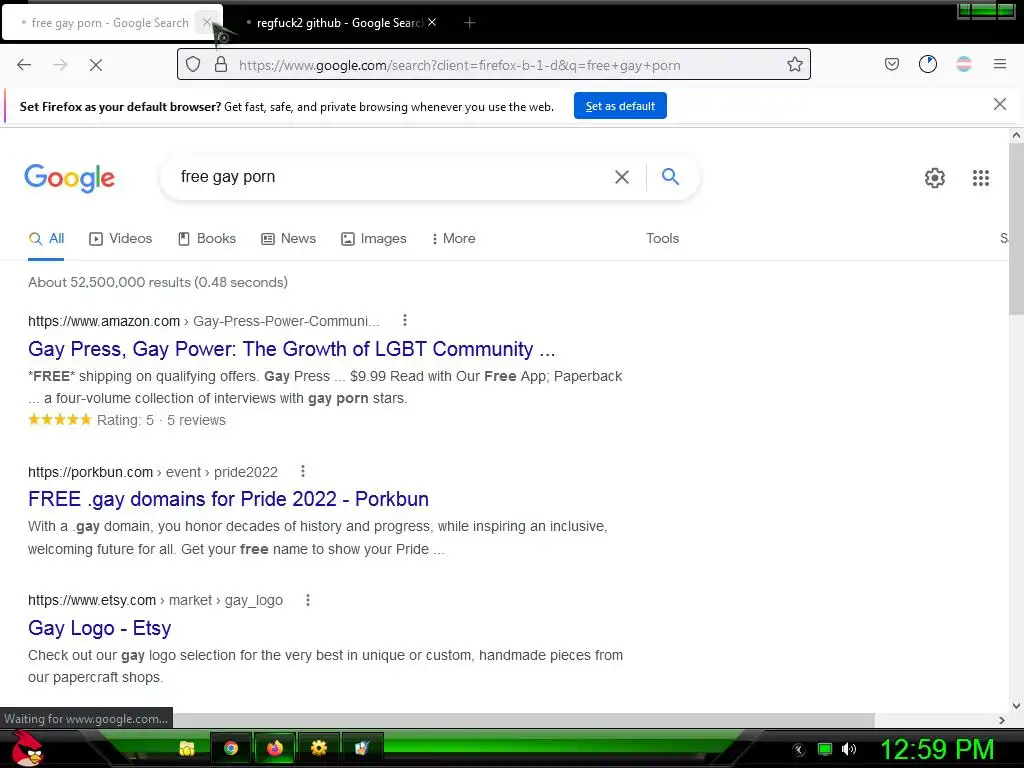This screenshot has width=1024, height=768.
Task: Select the All results tab
Action: click(x=46, y=238)
